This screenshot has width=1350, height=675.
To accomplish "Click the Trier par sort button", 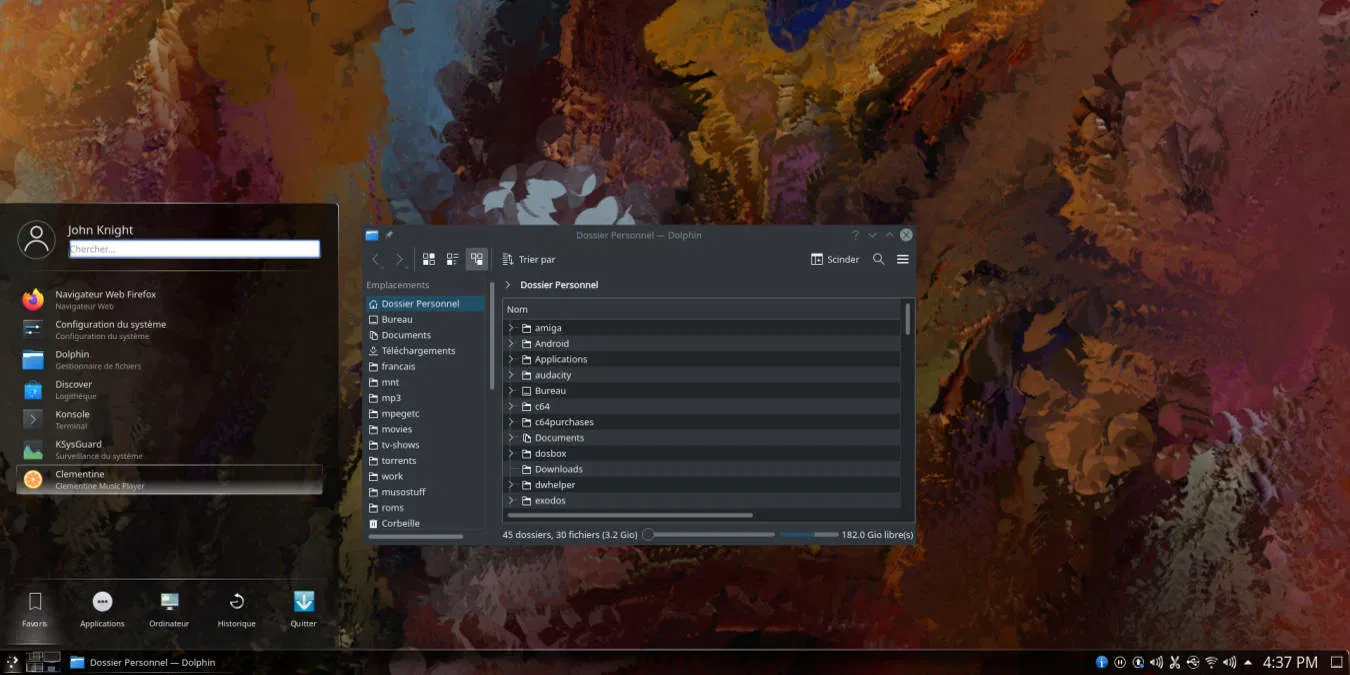I will point(528,259).
